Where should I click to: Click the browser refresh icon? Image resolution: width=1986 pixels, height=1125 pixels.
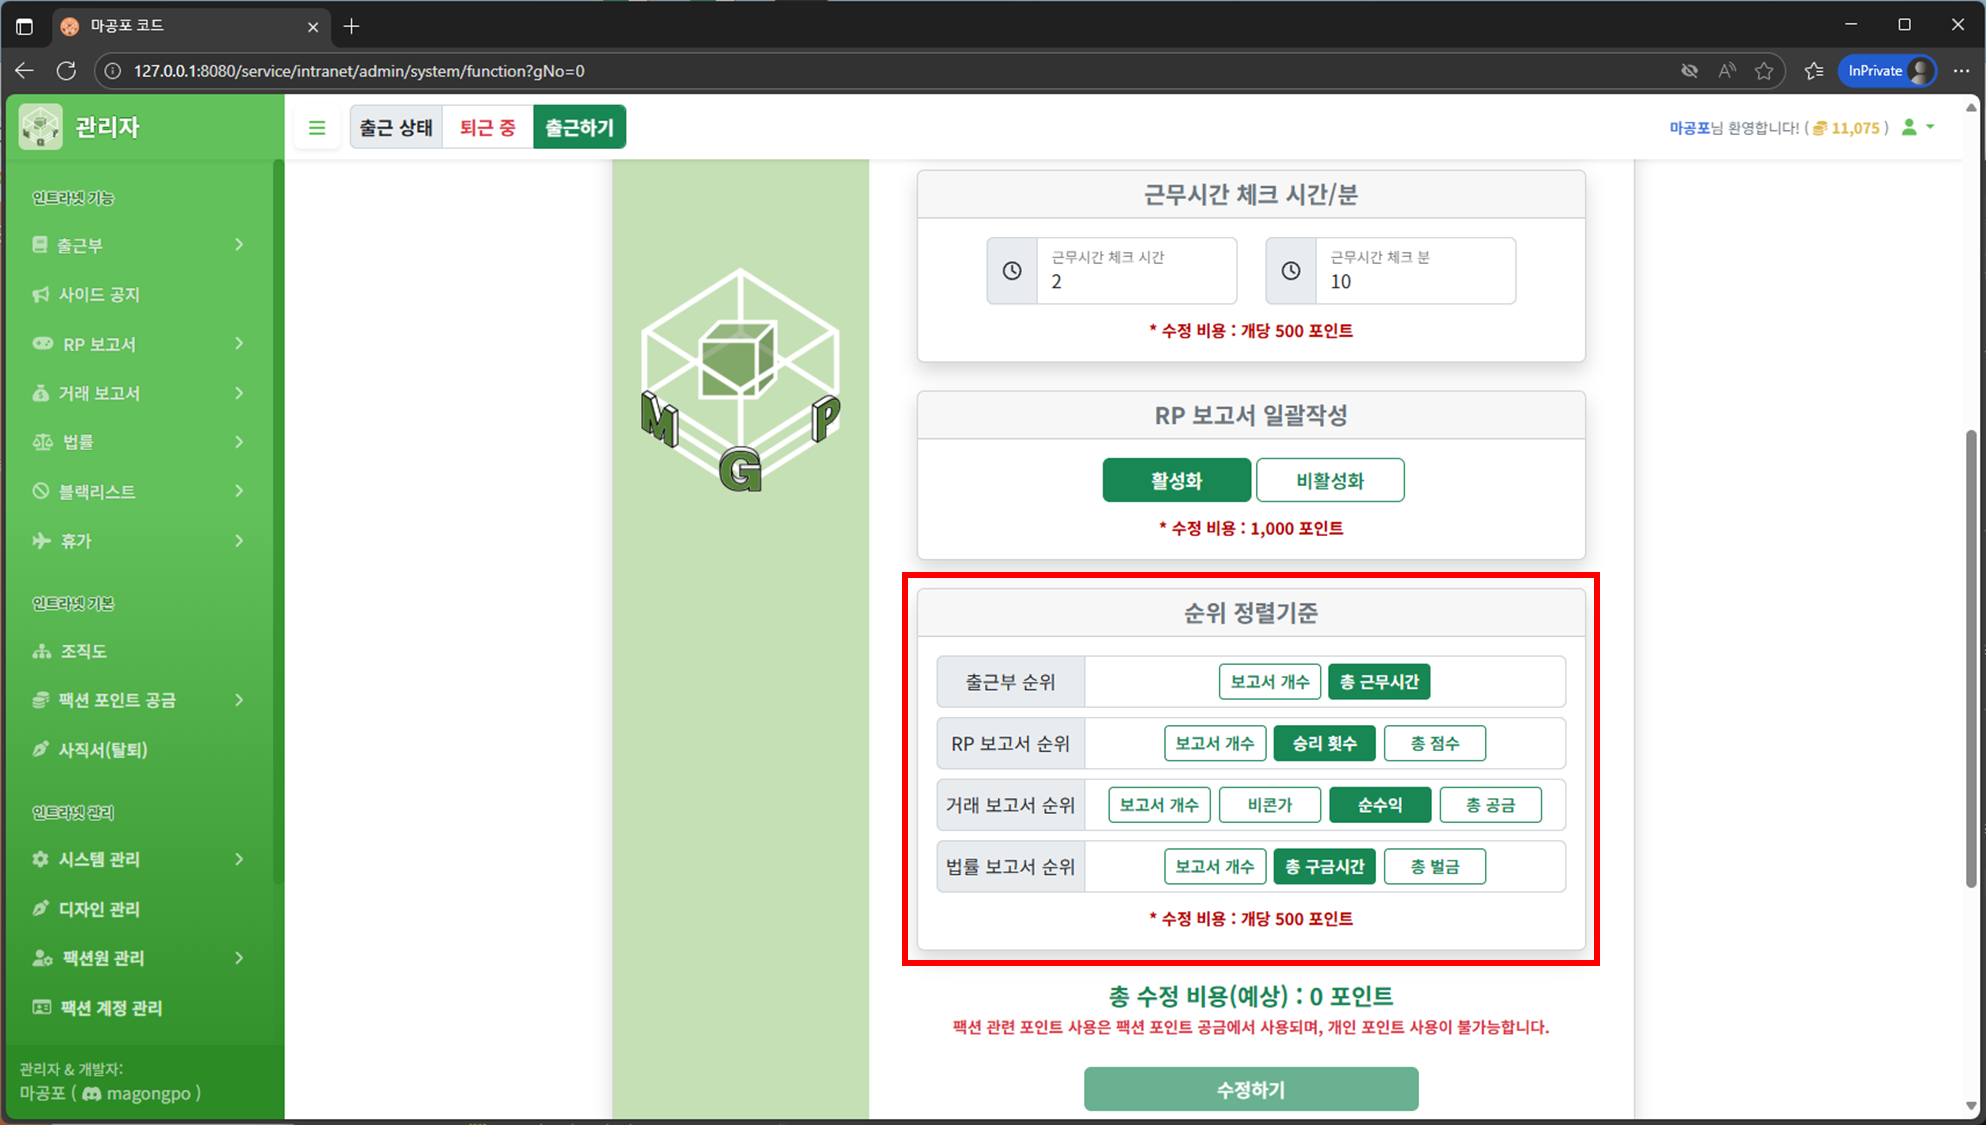[x=66, y=71]
